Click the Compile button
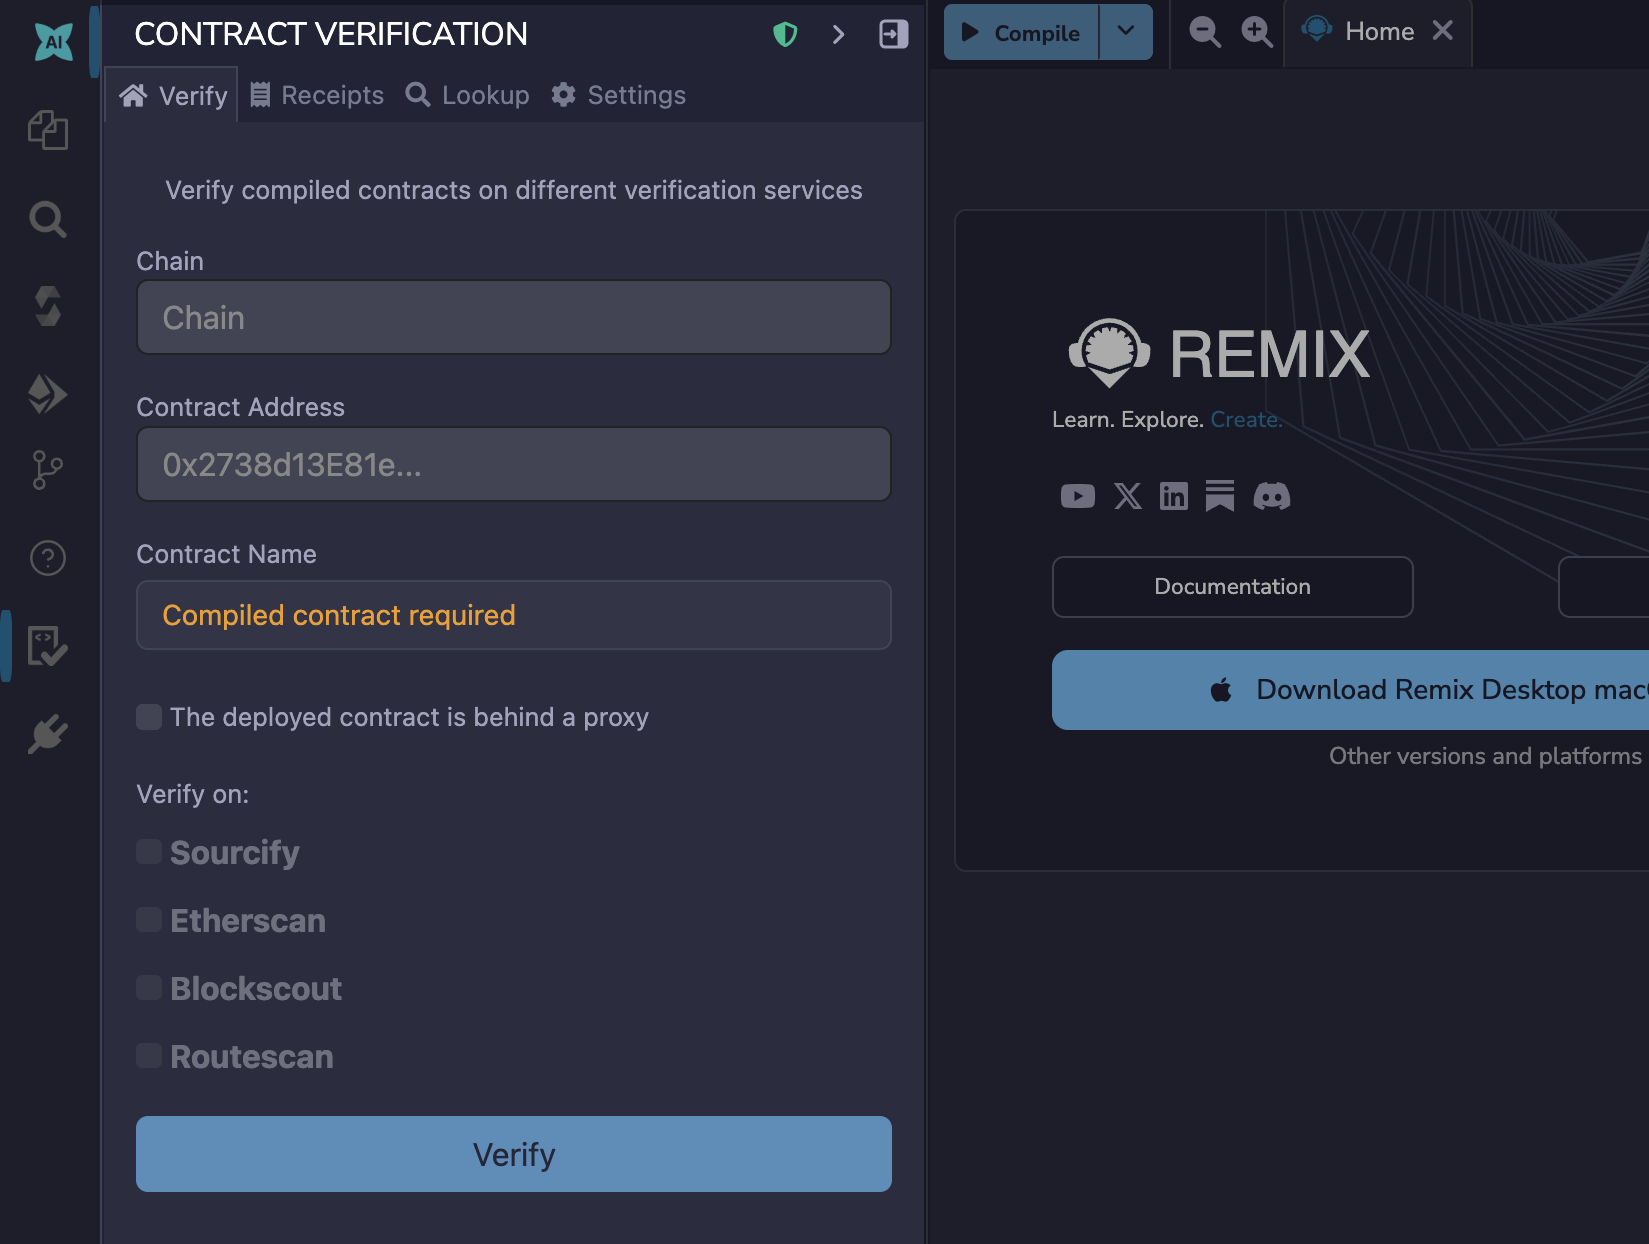 (x=1021, y=33)
